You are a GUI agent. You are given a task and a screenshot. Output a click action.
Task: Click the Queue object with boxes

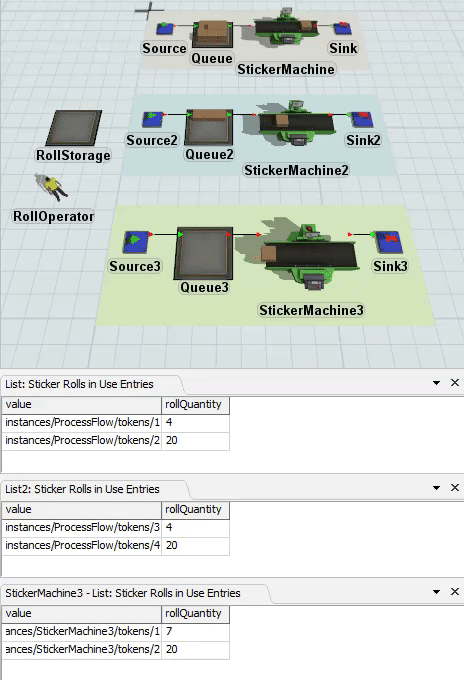212,34
